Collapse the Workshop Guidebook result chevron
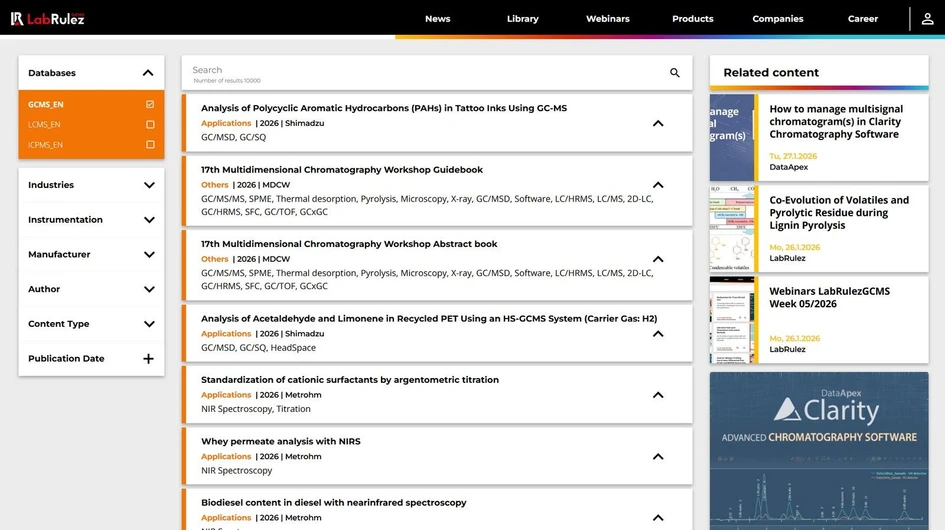The height and width of the screenshot is (530, 945). pyautogui.click(x=658, y=185)
